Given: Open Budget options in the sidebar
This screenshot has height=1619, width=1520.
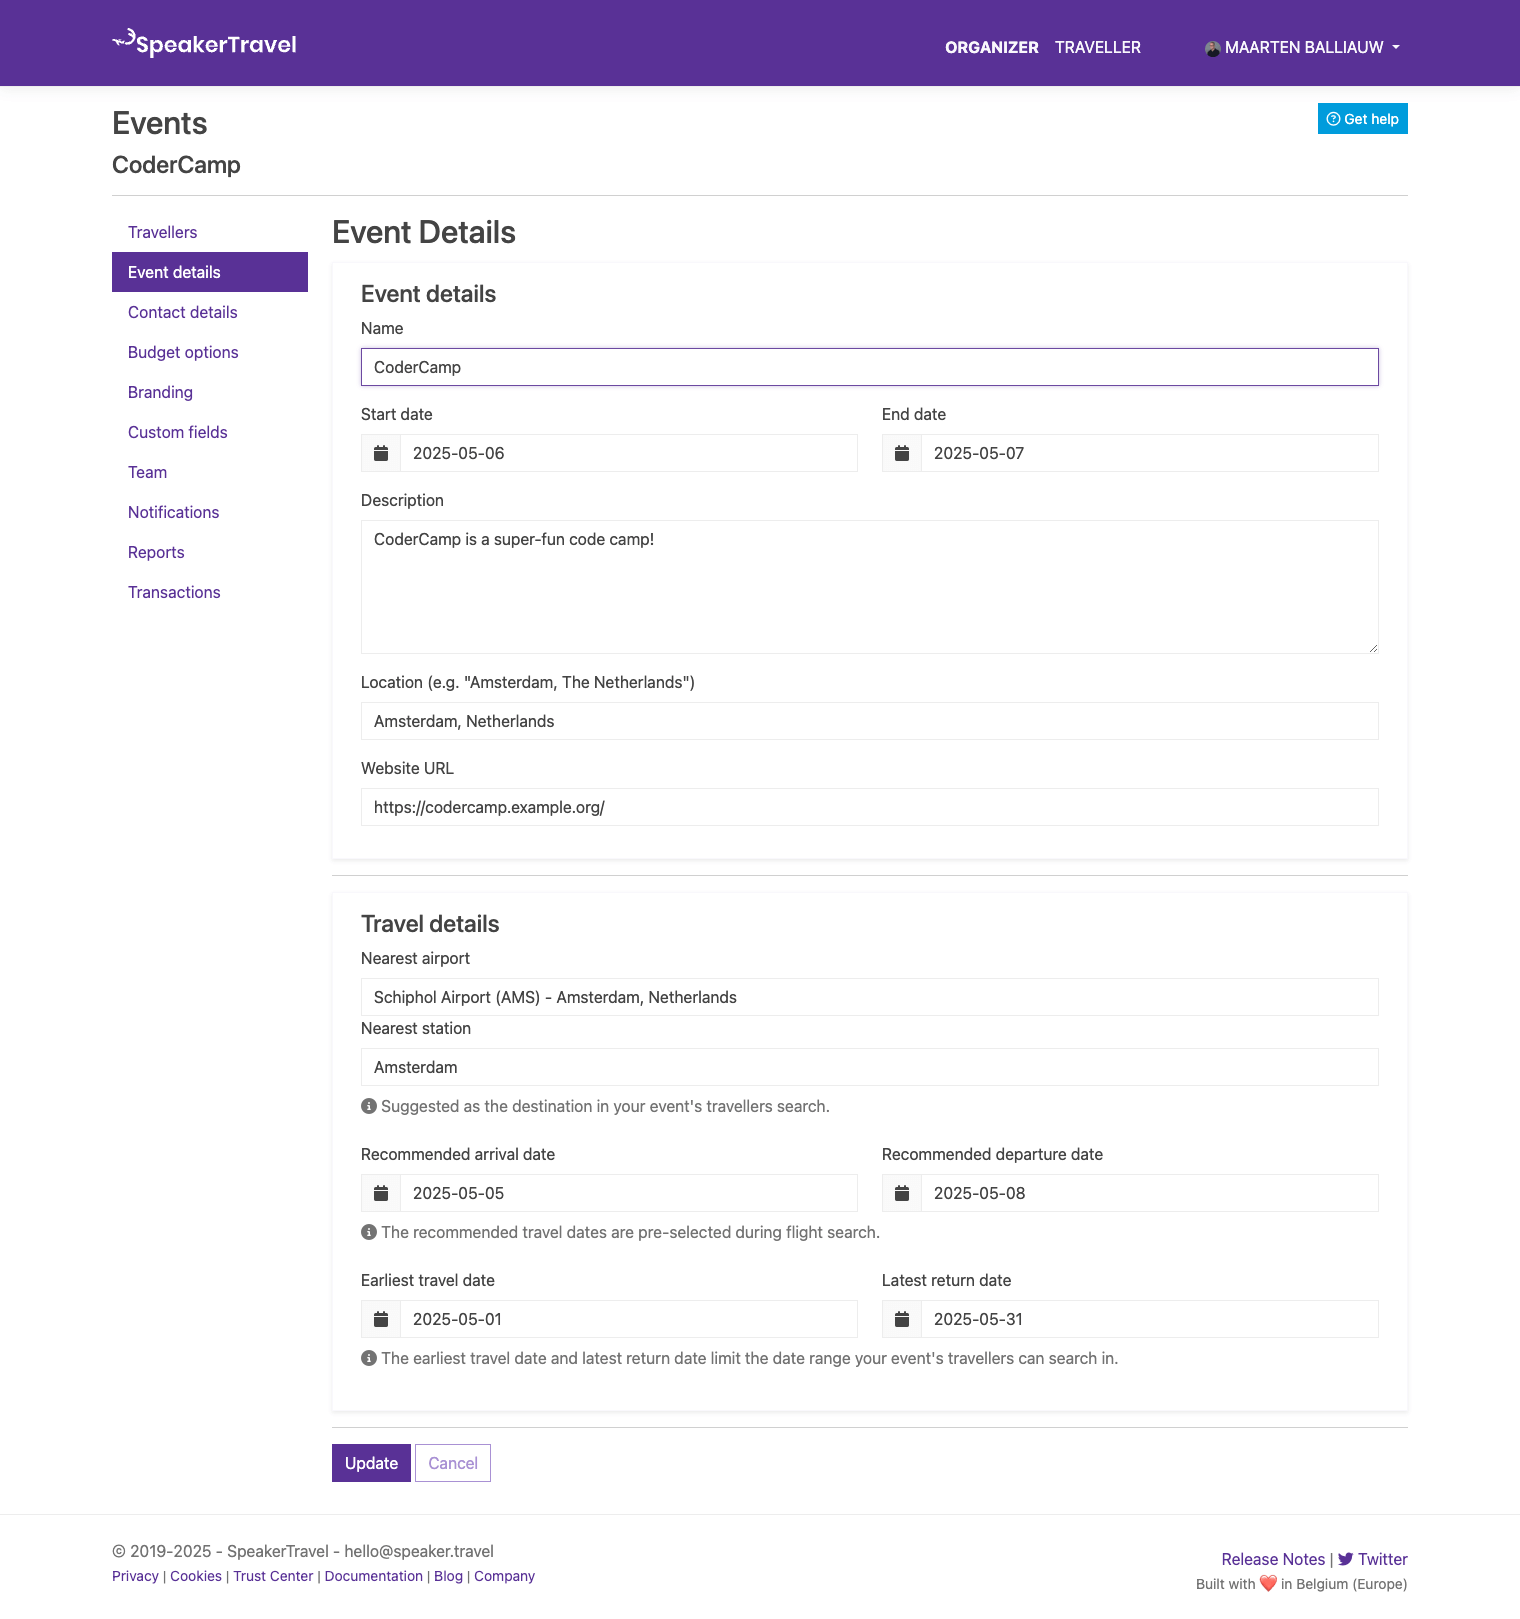Looking at the screenshot, I should [183, 353].
